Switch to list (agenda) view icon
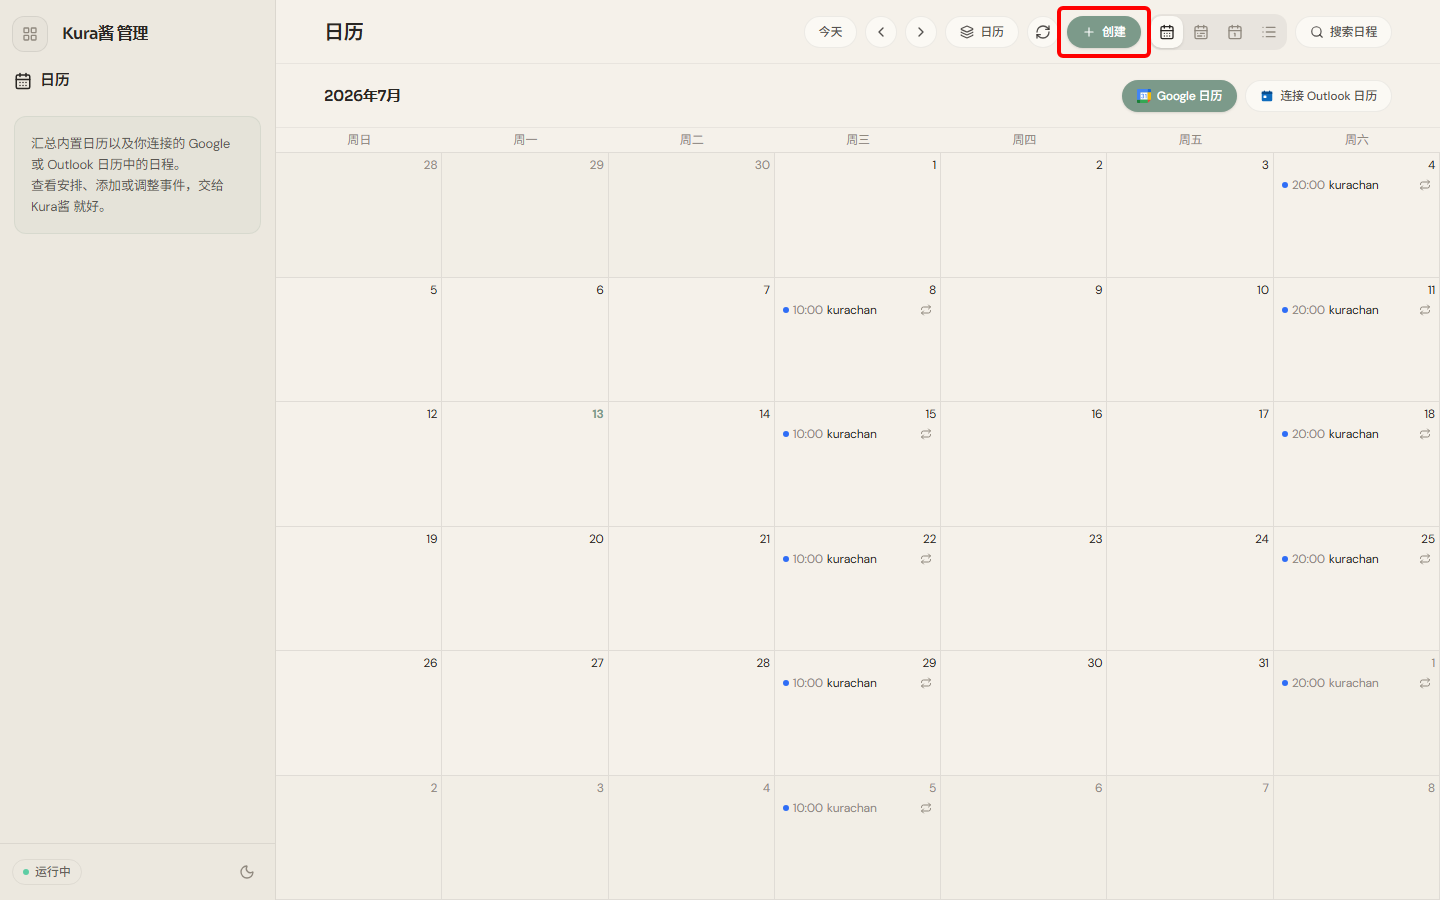Viewport: 1440px width, 900px height. [1269, 32]
